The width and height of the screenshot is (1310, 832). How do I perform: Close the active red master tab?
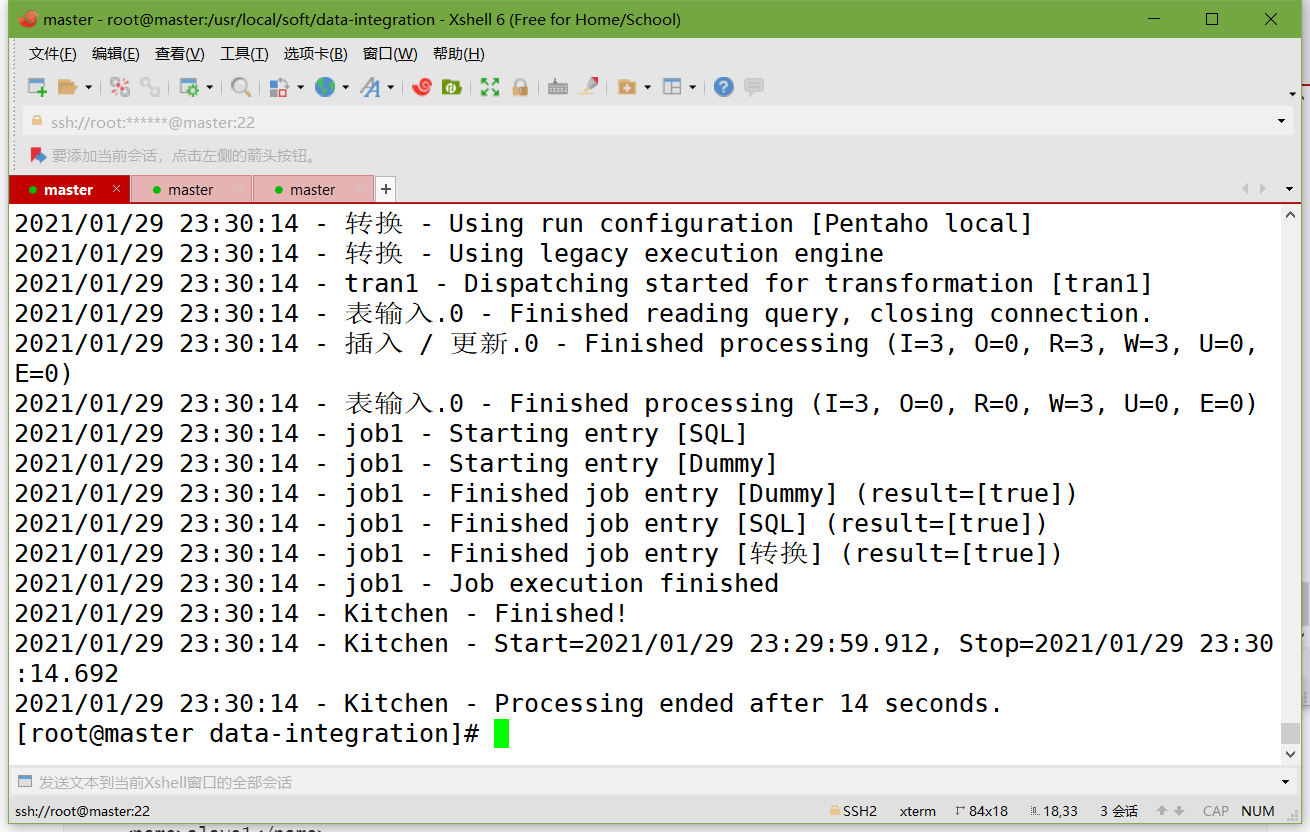coord(117,188)
